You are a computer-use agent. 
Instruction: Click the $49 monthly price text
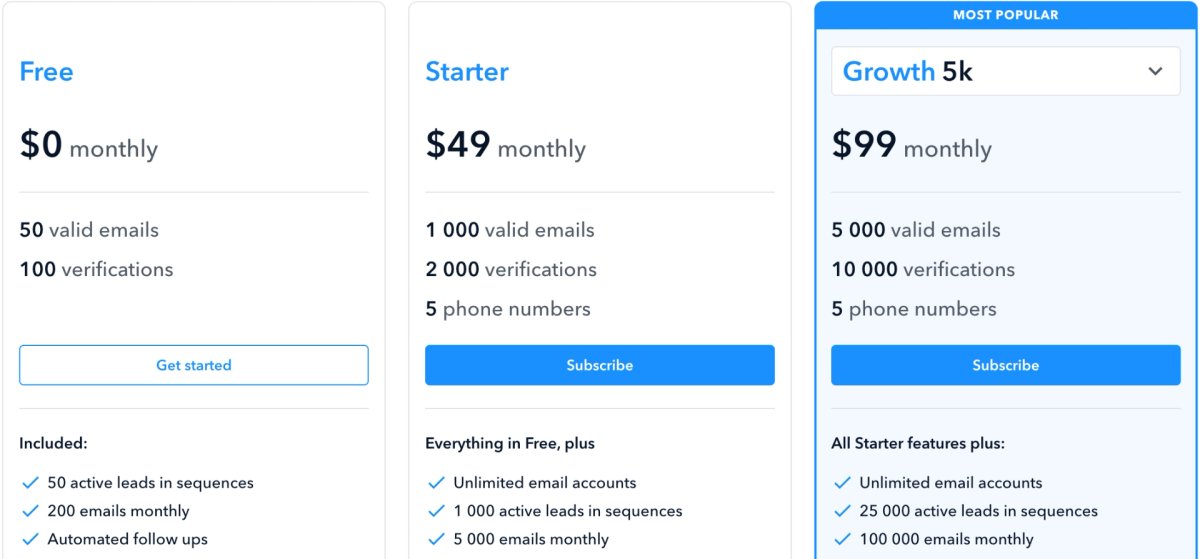click(506, 146)
